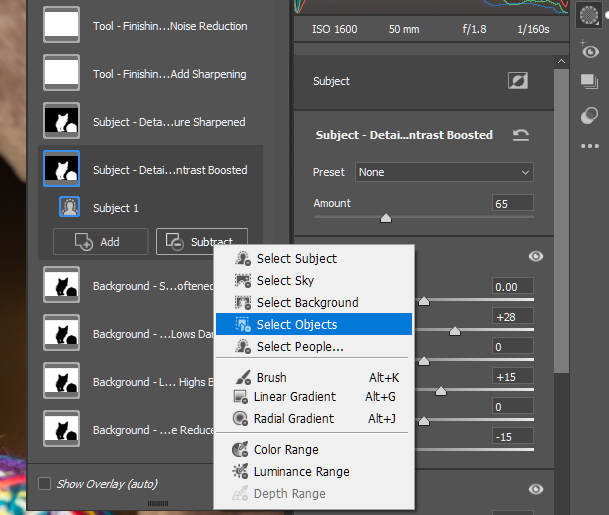Click the Red Eye removal tool icon
Viewport: 609px width, 515px height.
click(x=589, y=50)
